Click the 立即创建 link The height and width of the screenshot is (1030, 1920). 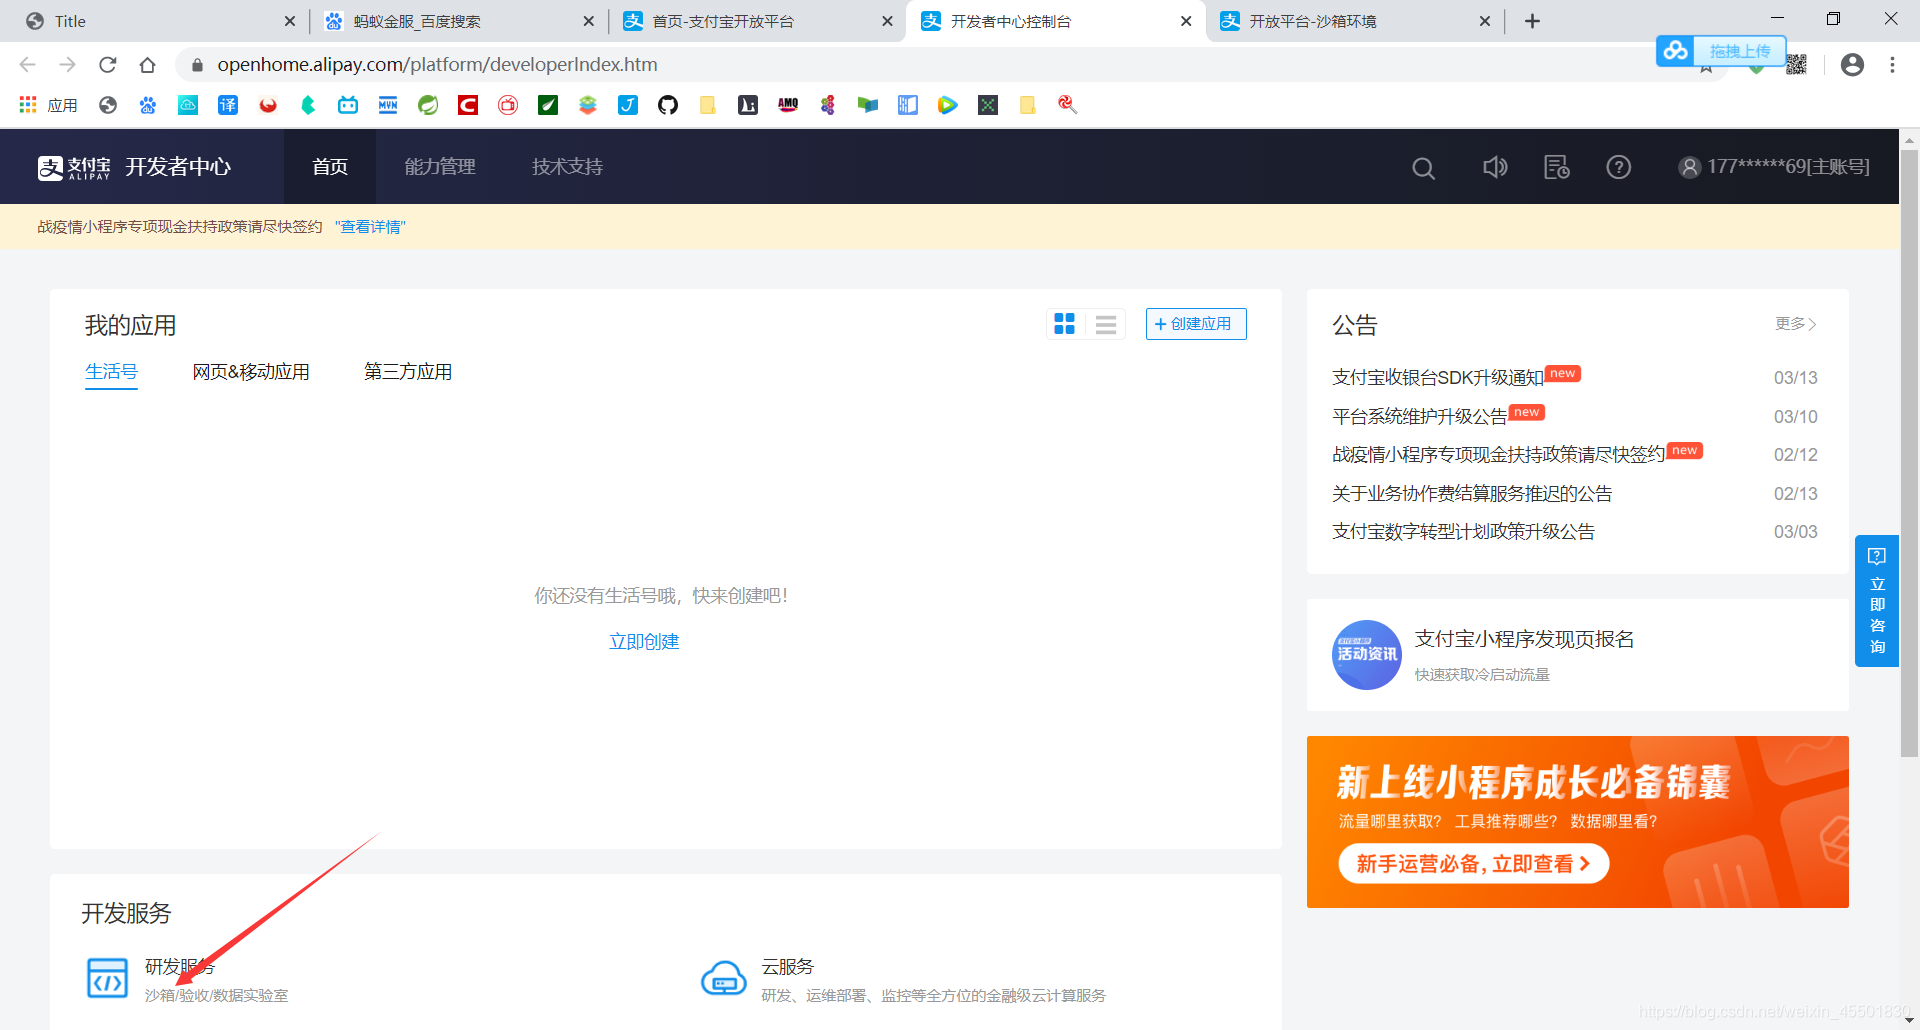tap(644, 642)
